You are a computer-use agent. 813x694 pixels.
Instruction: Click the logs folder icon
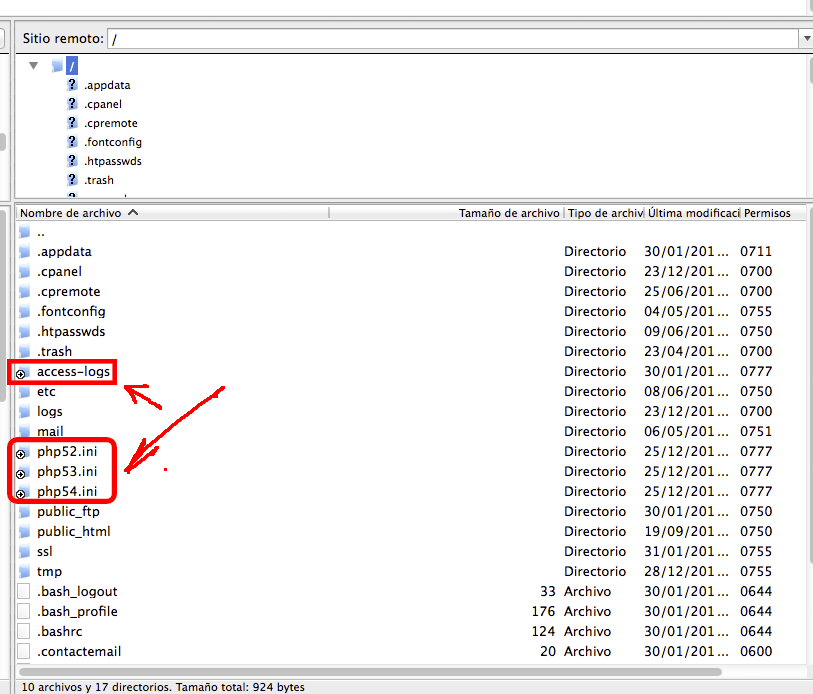click(24, 412)
